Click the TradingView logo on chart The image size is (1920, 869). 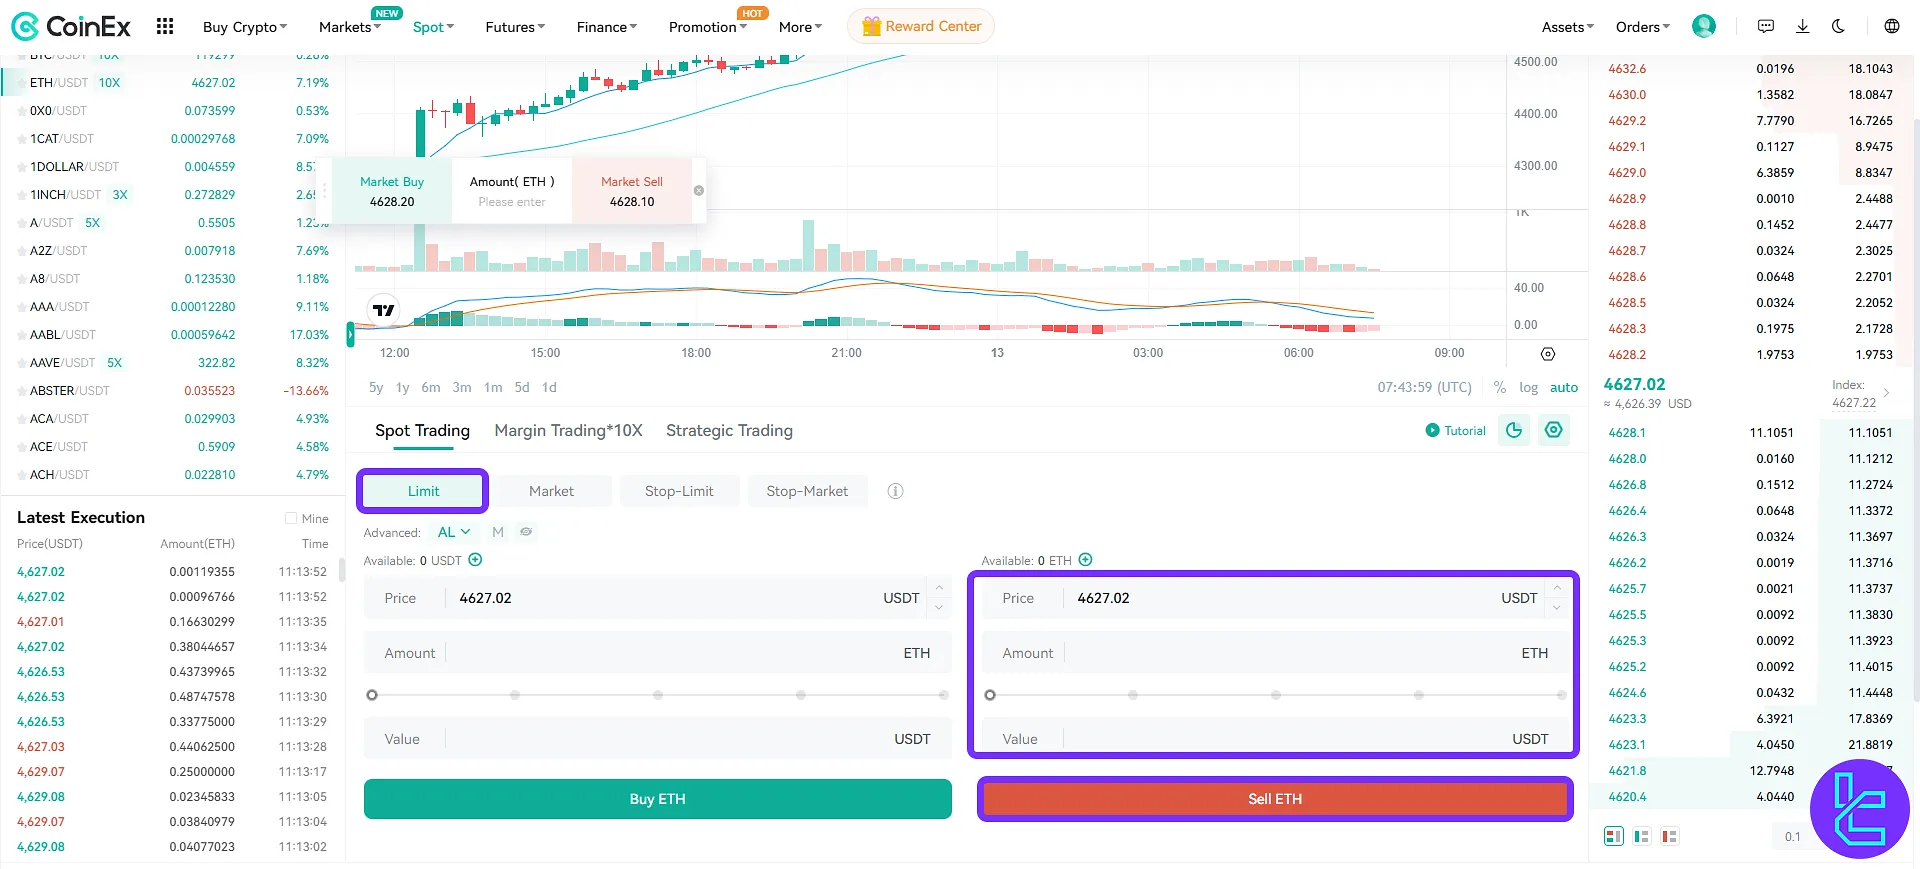pos(383,310)
